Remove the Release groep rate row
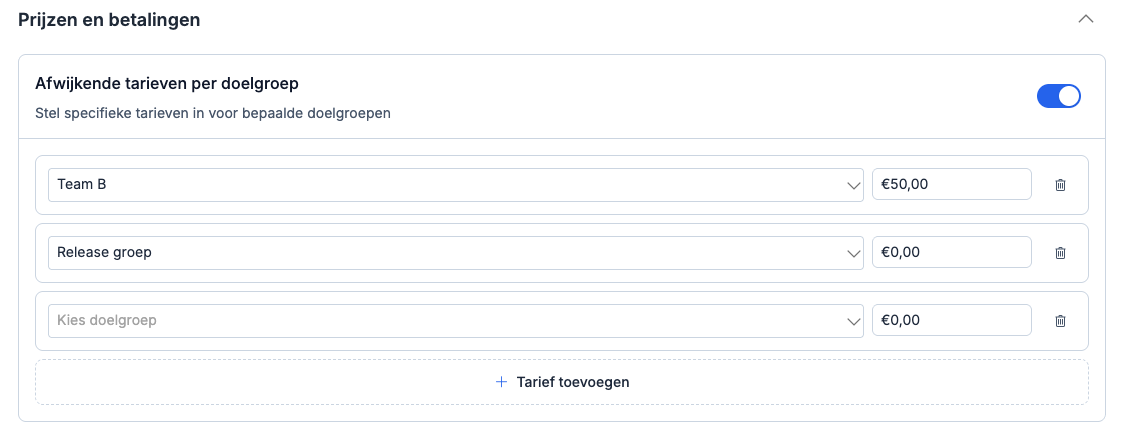 pyautogui.click(x=1060, y=253)
